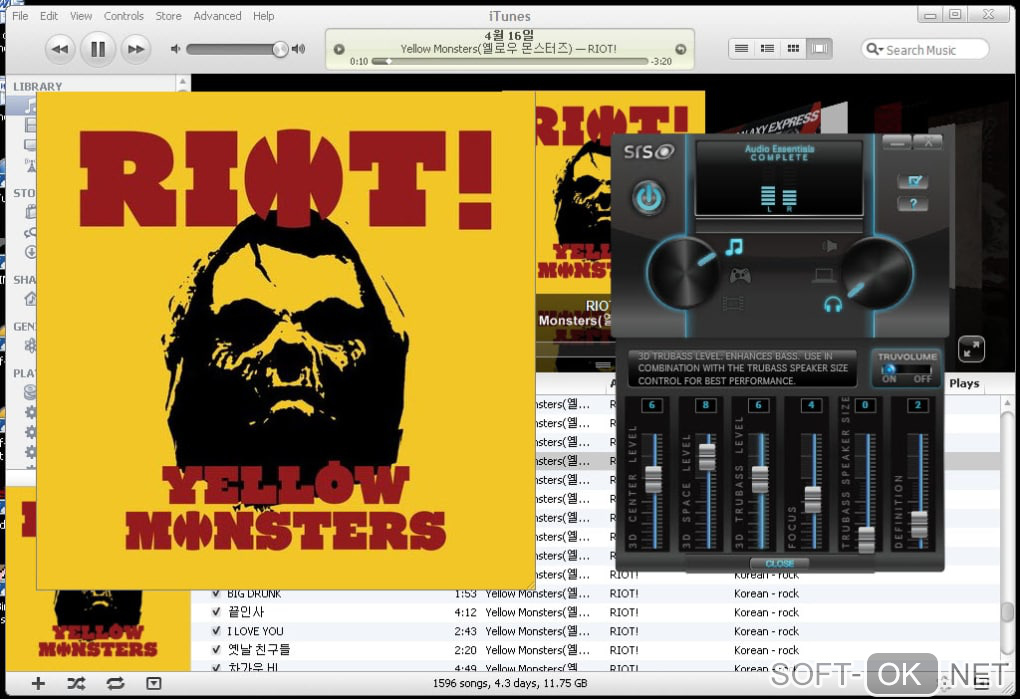The image size is (1020, 699).
Task: Pause playback in iTunes
Action: [x=98, y=49]
